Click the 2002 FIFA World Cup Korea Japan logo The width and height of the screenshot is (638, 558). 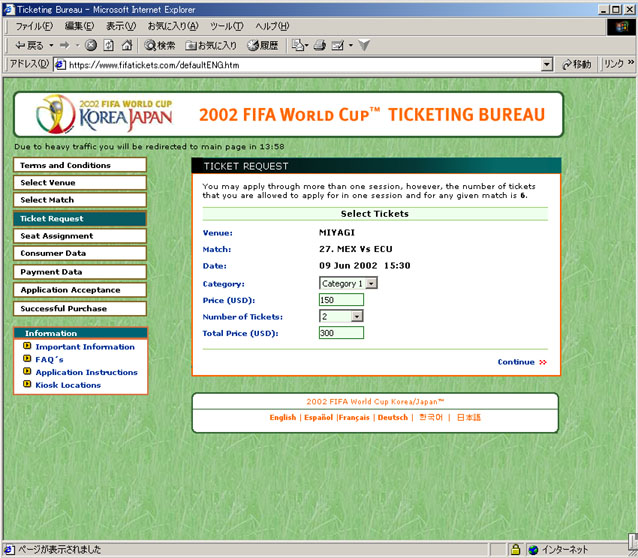105,115
